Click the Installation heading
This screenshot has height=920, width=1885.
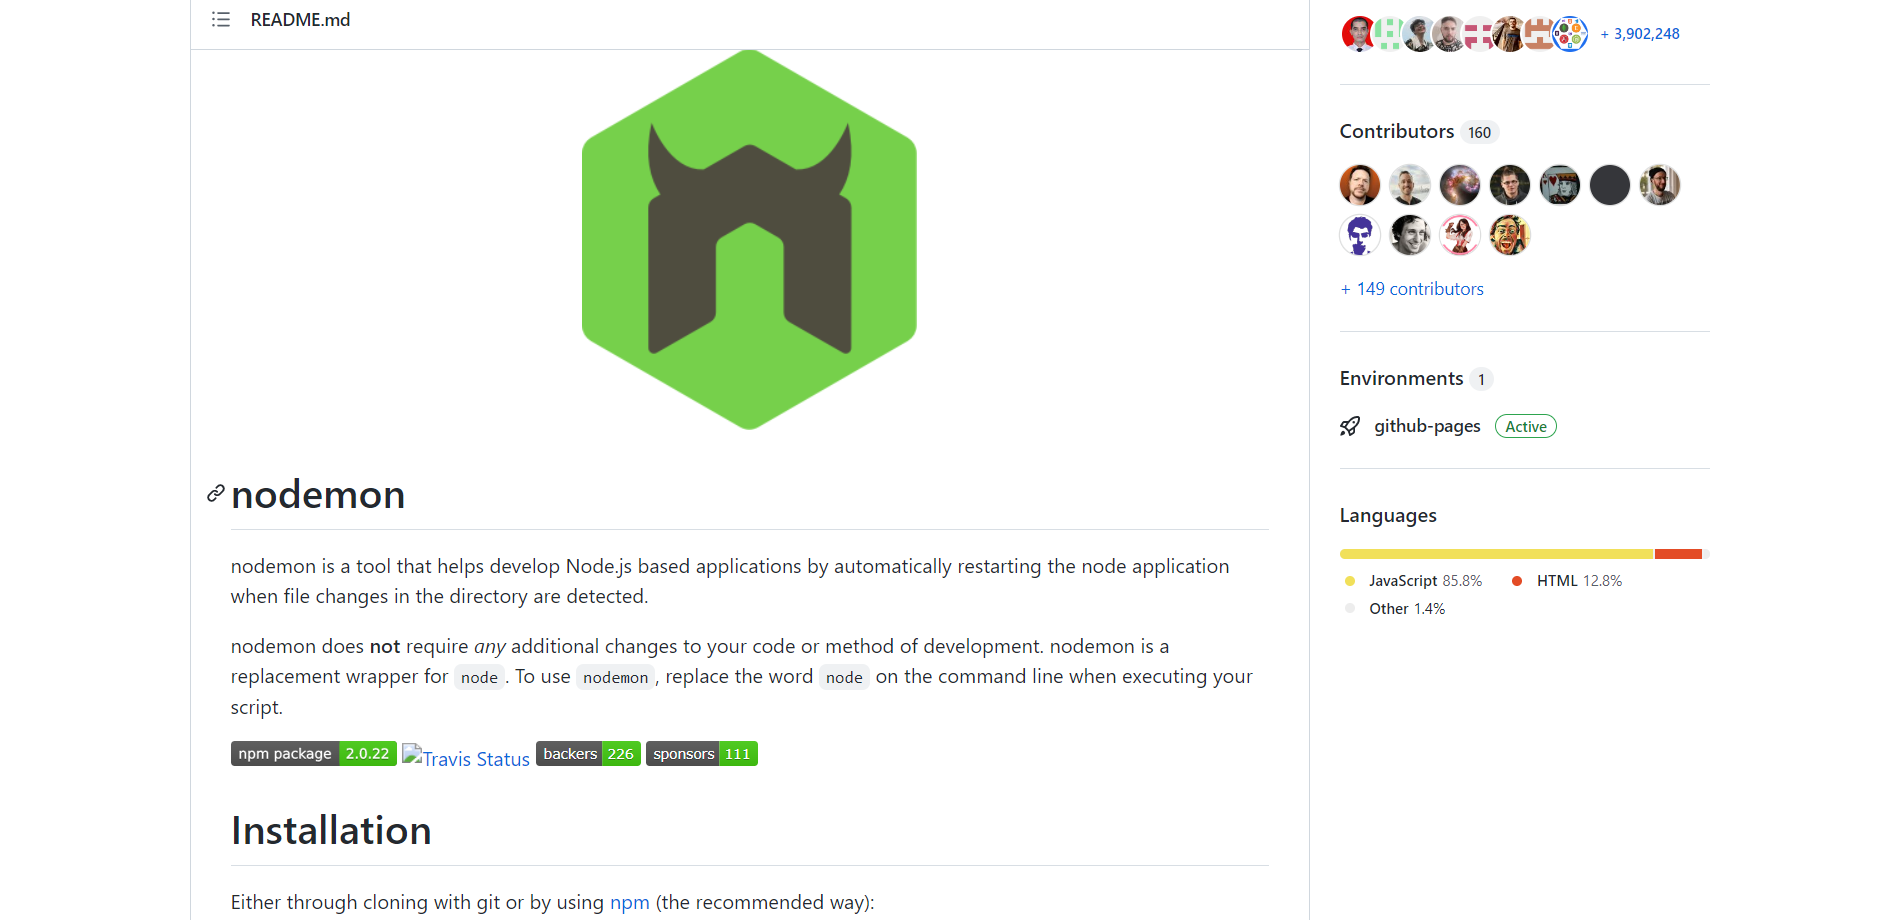331,831
